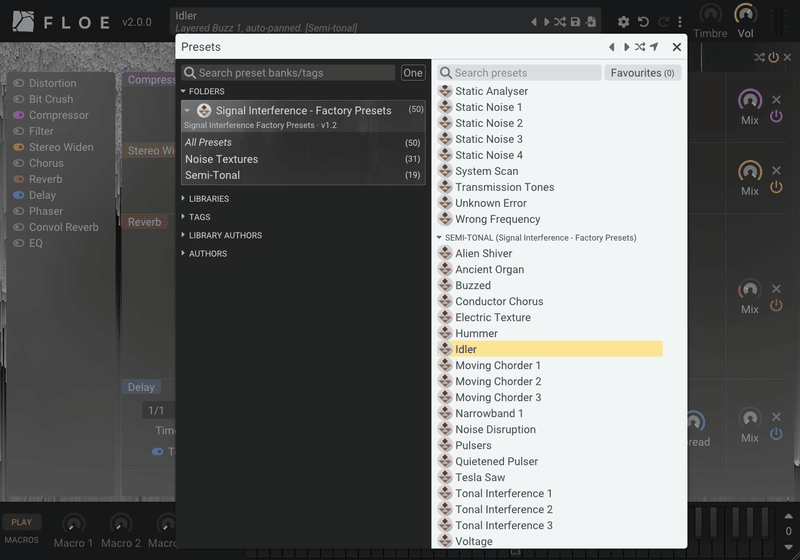
Task: Adjust the Macro 1 knob
Action: pyautogui.click(x=73, y=524)
